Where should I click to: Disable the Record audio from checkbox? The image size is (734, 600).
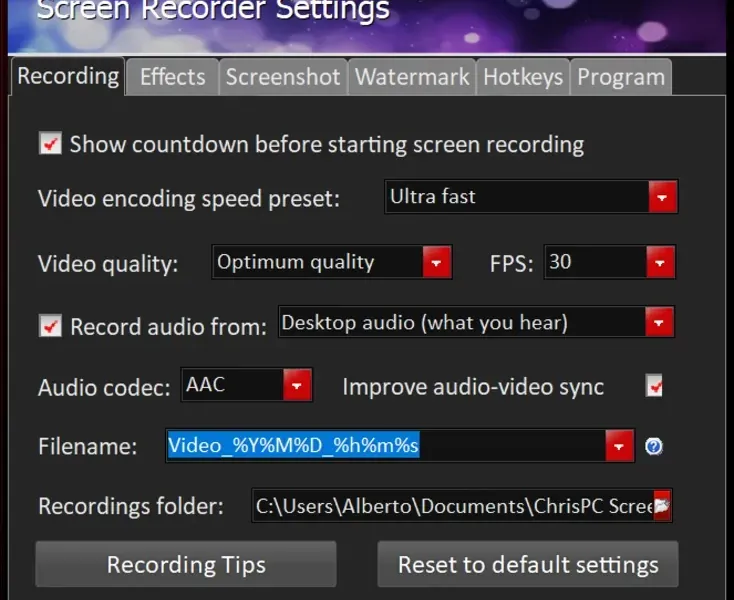[x=50, y=326]
